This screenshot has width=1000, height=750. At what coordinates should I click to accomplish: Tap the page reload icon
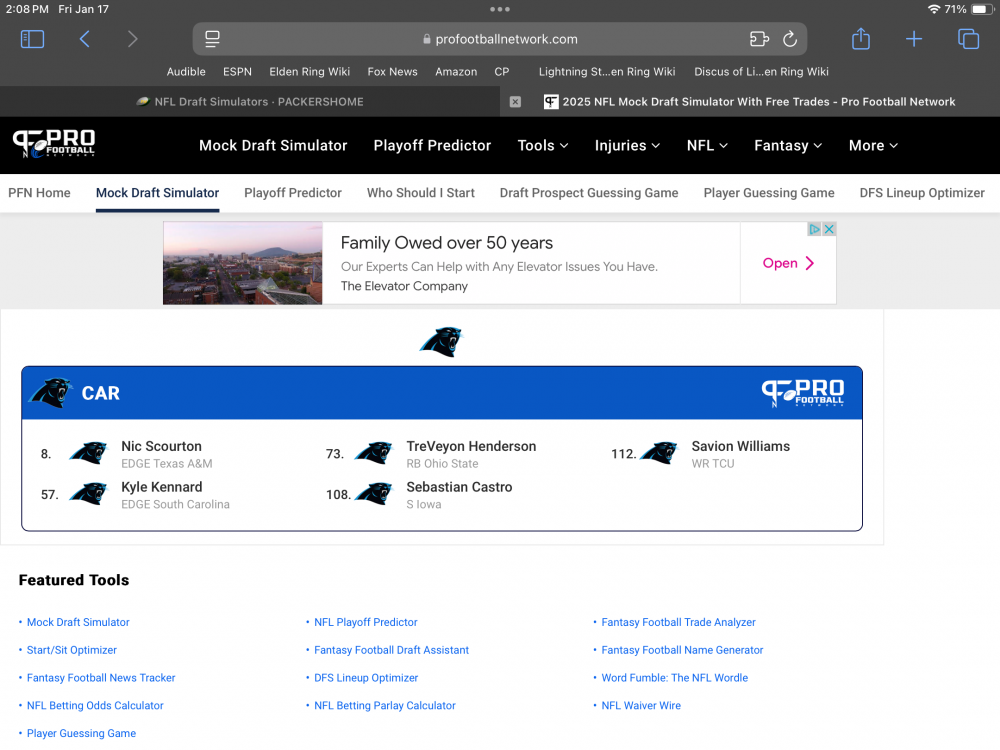click(x=789, y=39)
